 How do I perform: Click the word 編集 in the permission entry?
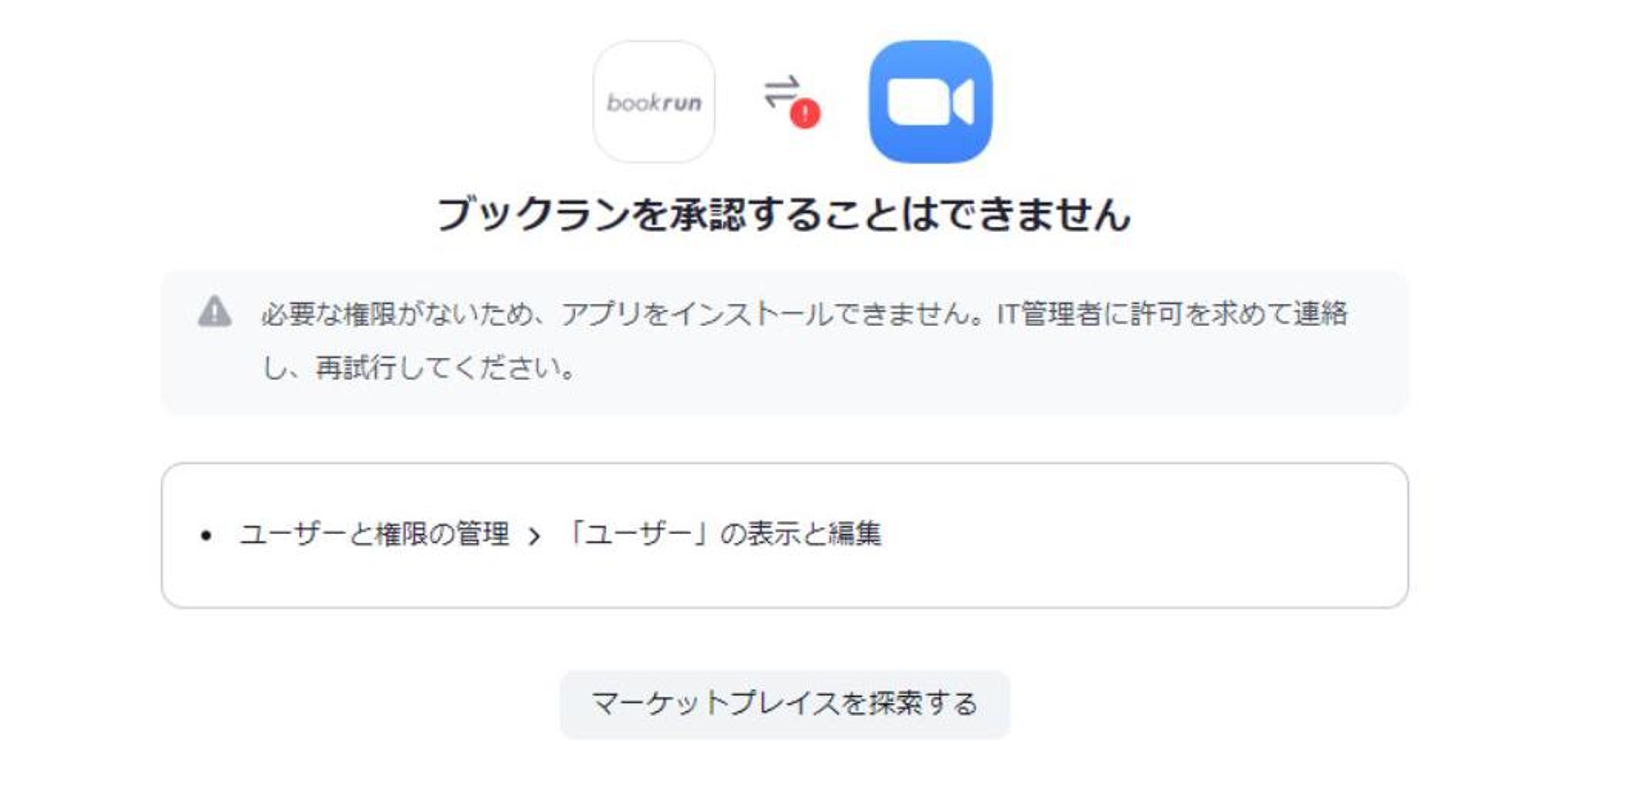(855, 534)
